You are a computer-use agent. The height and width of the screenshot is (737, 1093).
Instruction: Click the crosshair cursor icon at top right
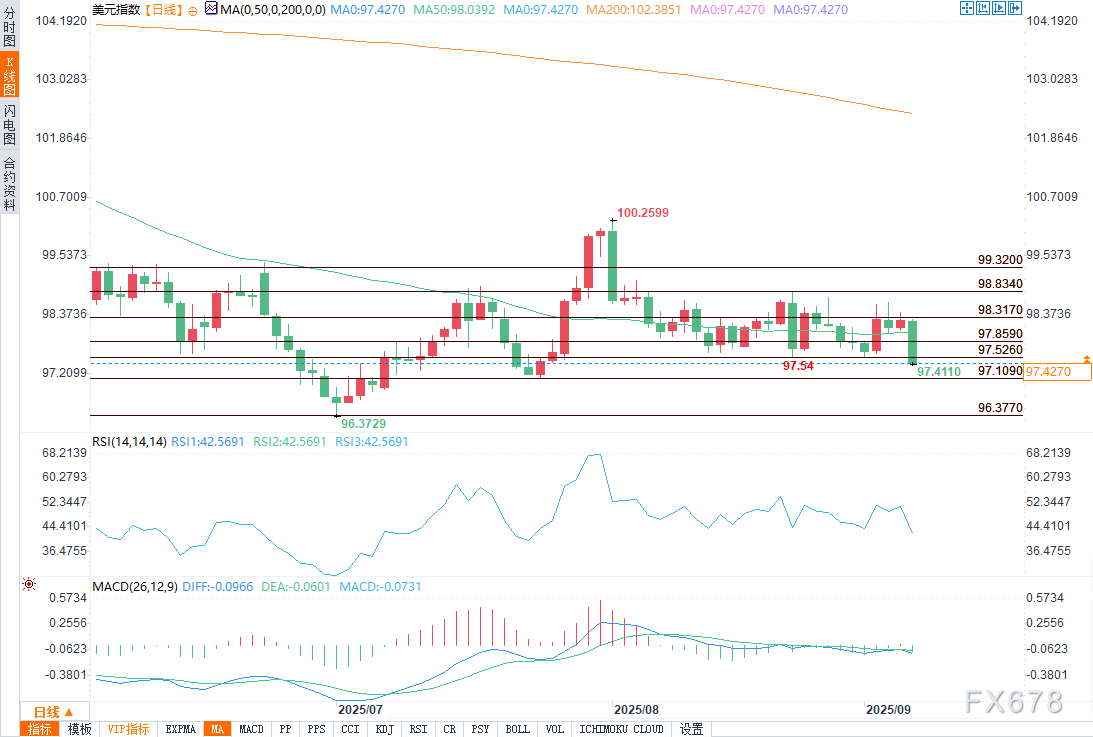[966, 8]
